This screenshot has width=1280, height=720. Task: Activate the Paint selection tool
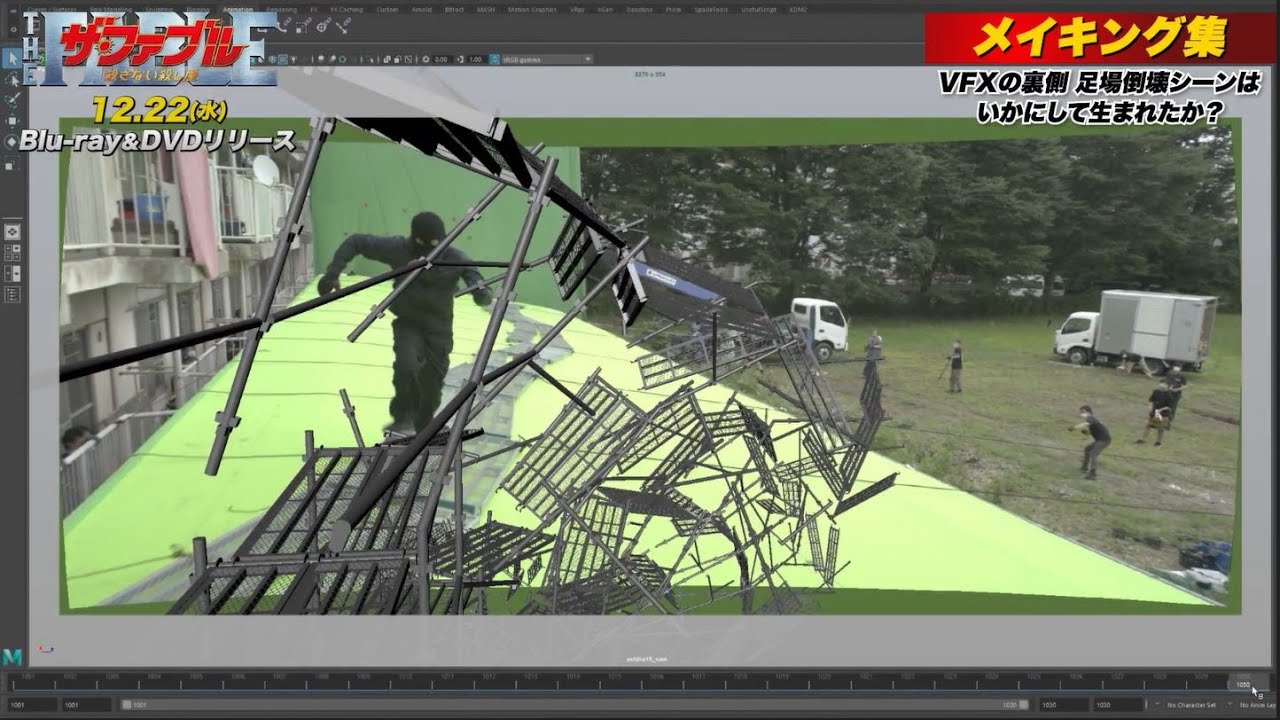click(13, 100)
